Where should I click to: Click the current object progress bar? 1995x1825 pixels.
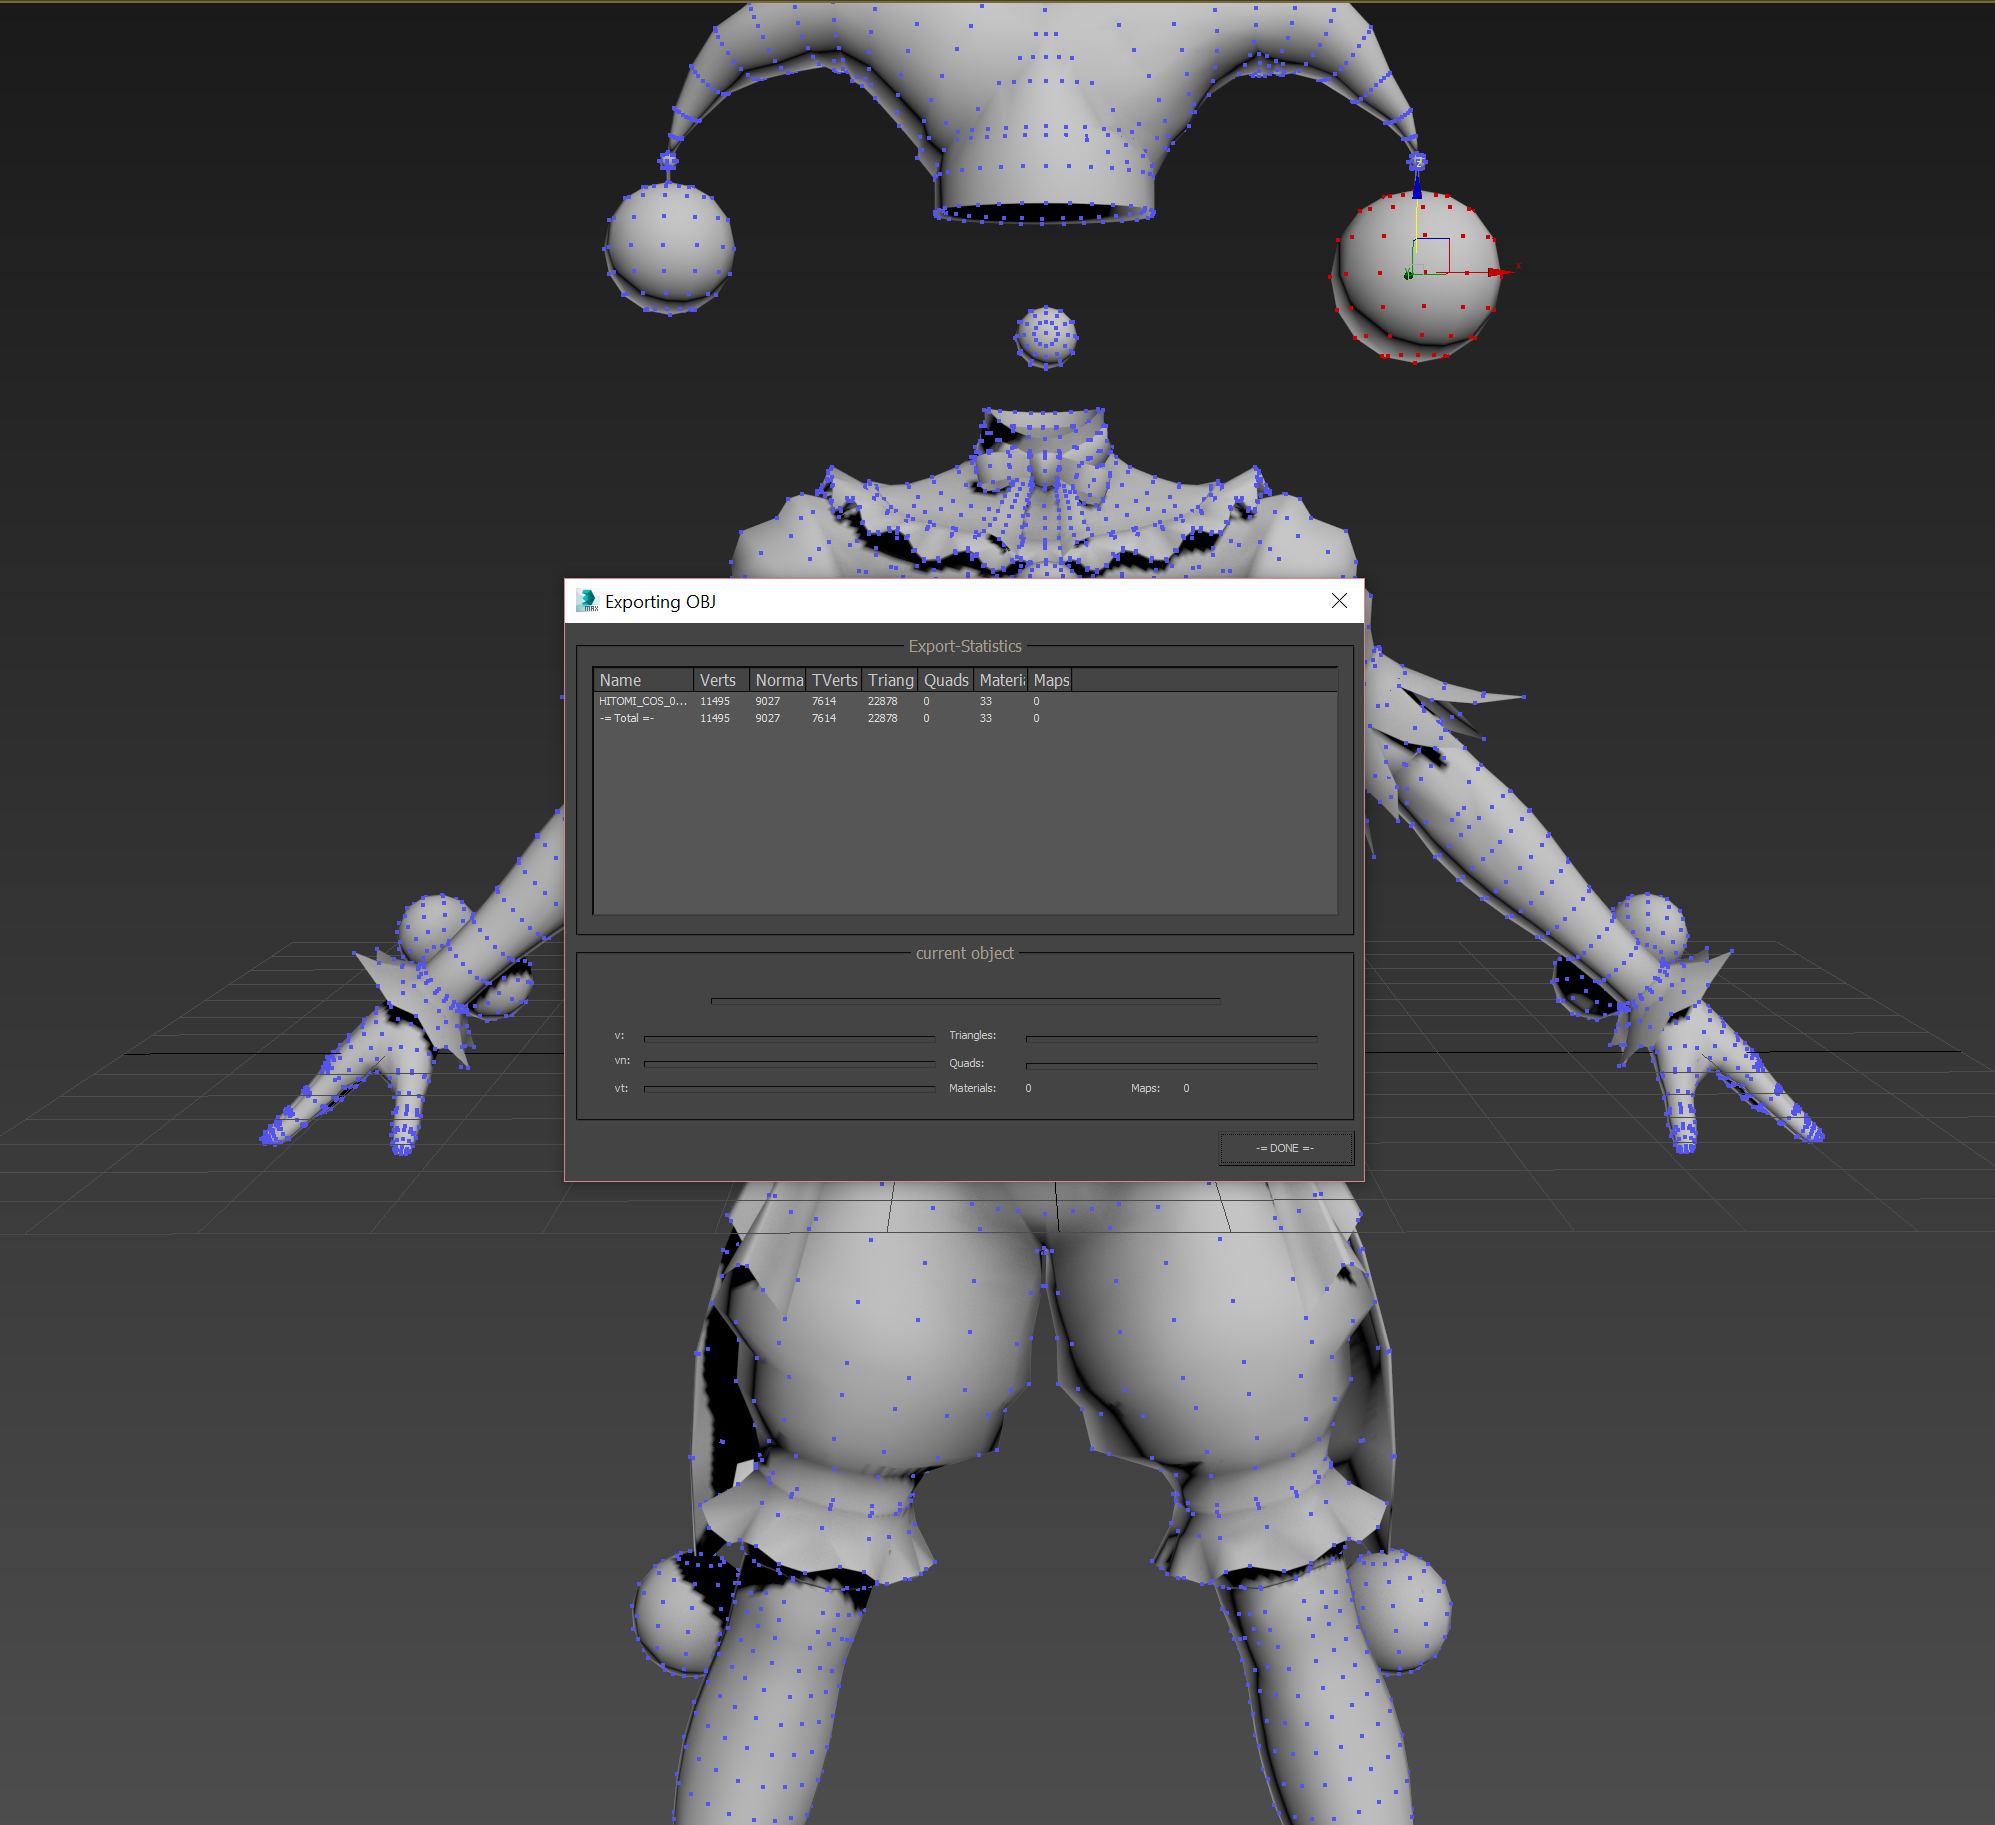(965, 999)
